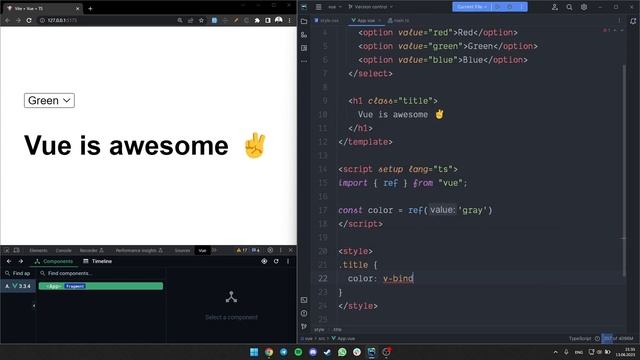Select the Vue tab in DevTools
This screenshot has height=360, width=640.
tap(202, 250)
